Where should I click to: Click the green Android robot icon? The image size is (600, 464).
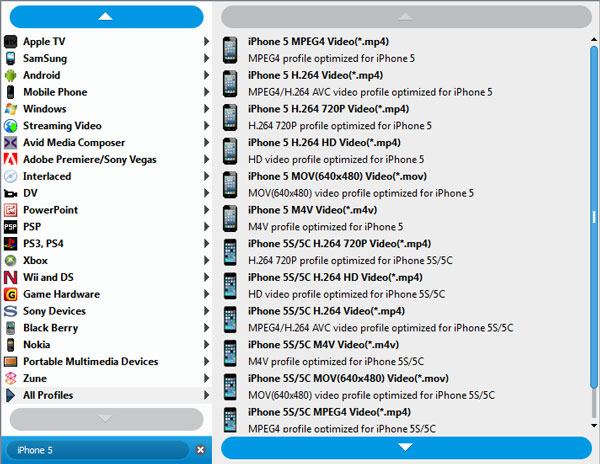(10, 75)
